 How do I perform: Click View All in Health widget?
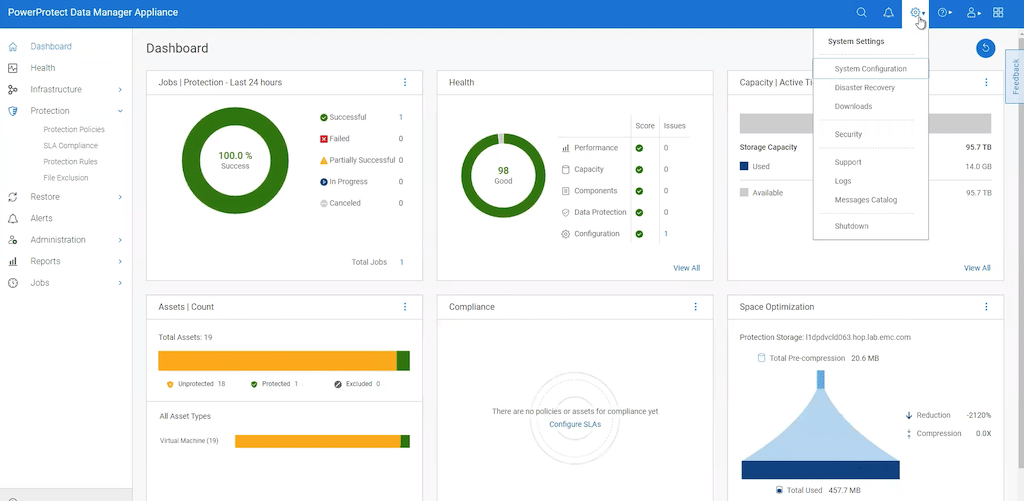pos(686,268)
